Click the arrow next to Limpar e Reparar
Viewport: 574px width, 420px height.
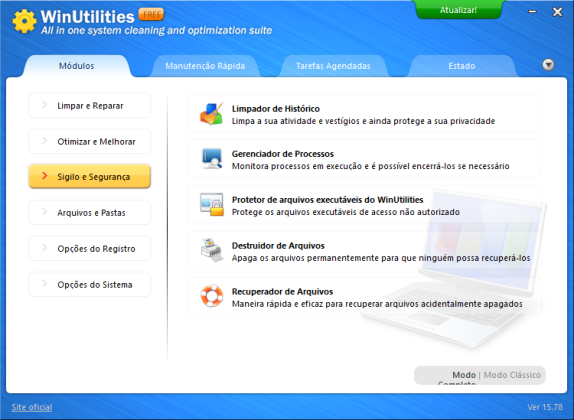tap(44, 105)
